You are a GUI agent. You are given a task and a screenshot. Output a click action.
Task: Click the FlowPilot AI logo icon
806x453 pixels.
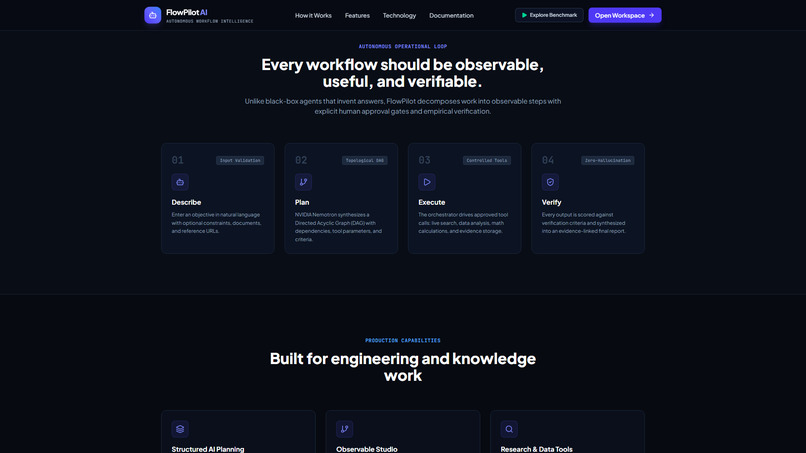pyautogui.click(x=153, y=15)
